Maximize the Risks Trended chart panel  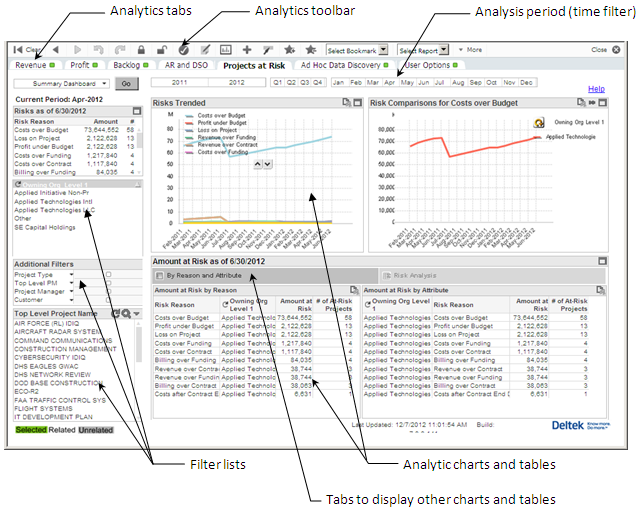[x=357, y=102]
